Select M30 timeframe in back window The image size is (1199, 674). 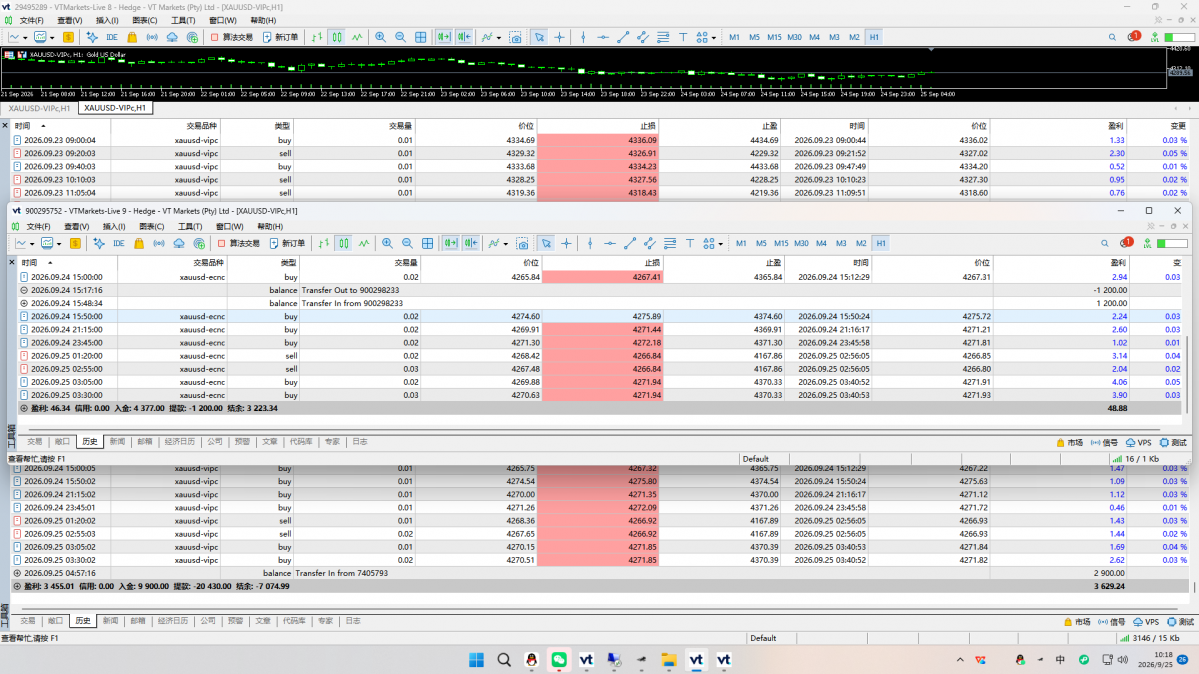point(794,37)
